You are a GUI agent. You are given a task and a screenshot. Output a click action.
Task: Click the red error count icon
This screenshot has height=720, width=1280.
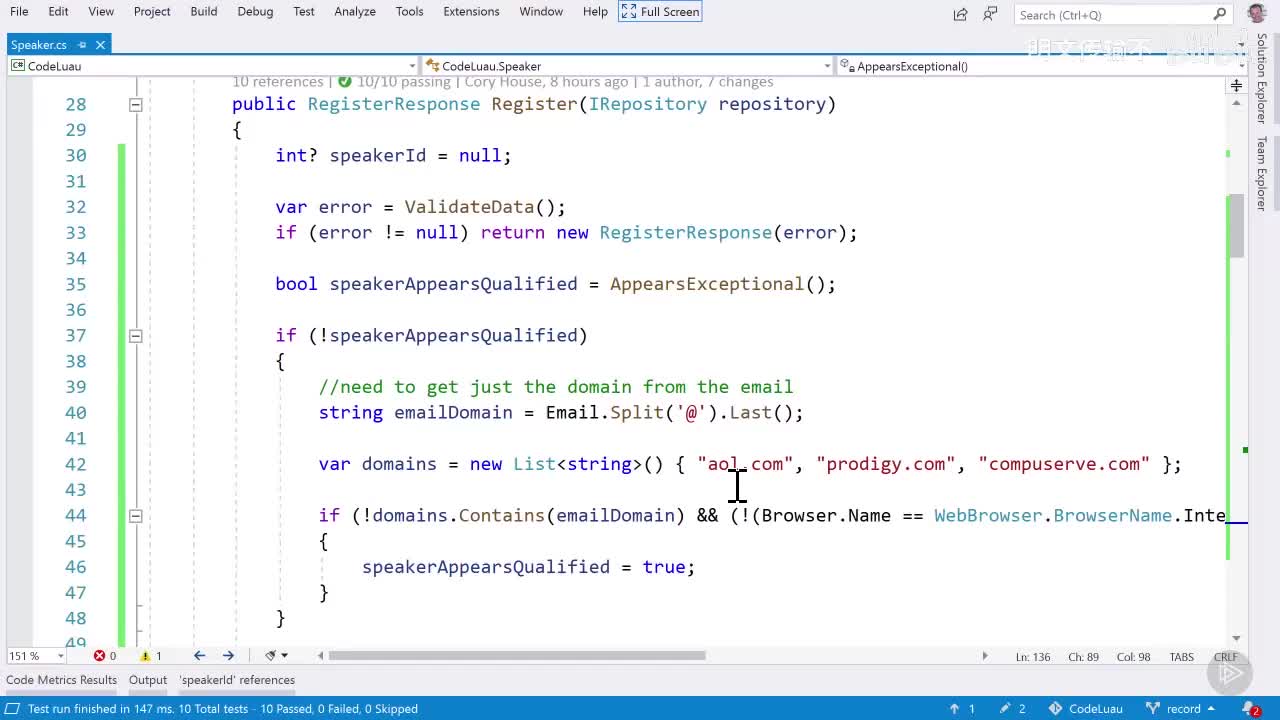coord(99,656)
